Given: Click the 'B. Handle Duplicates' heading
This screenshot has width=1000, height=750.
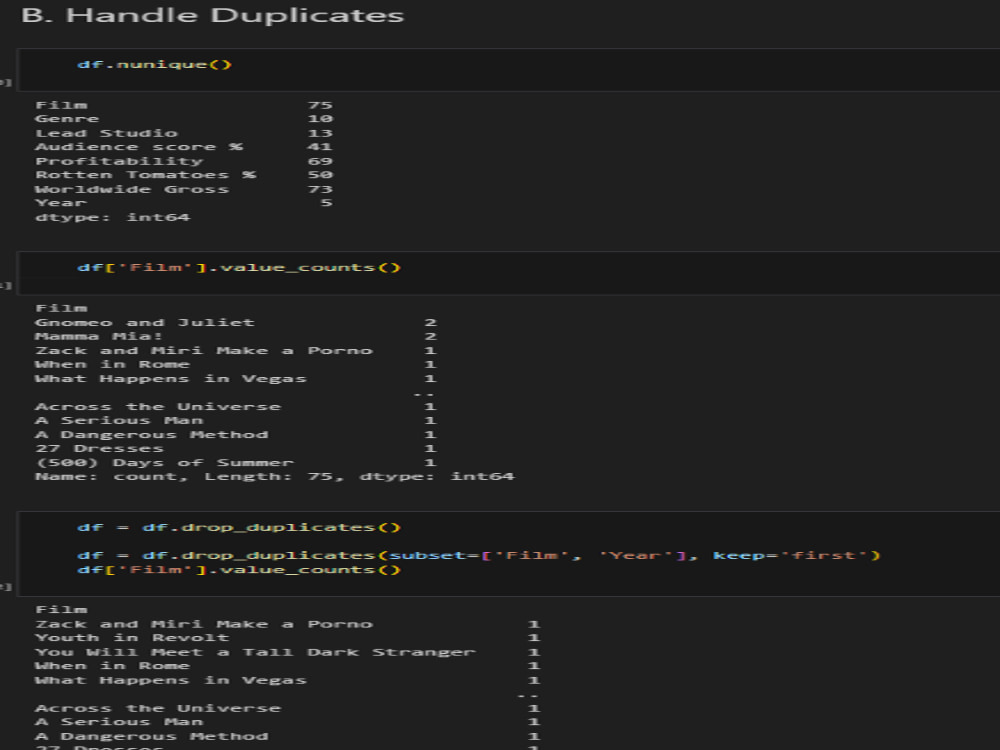Looking at the screenshot, I should (212, 15).
